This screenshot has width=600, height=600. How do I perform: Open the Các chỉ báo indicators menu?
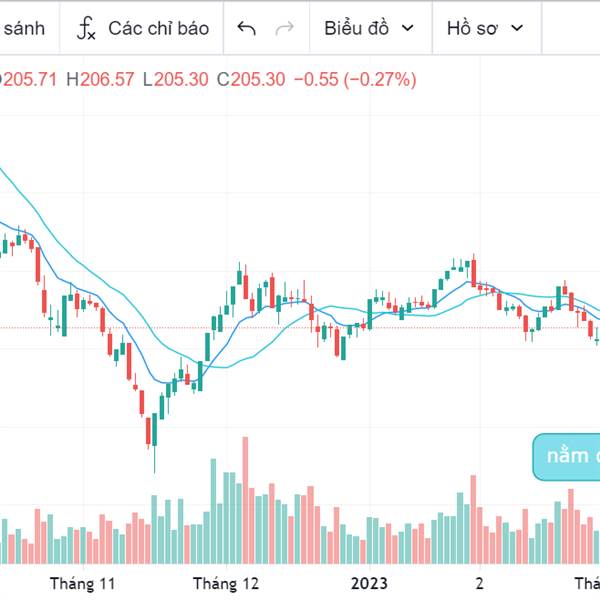tap(158, 28)
